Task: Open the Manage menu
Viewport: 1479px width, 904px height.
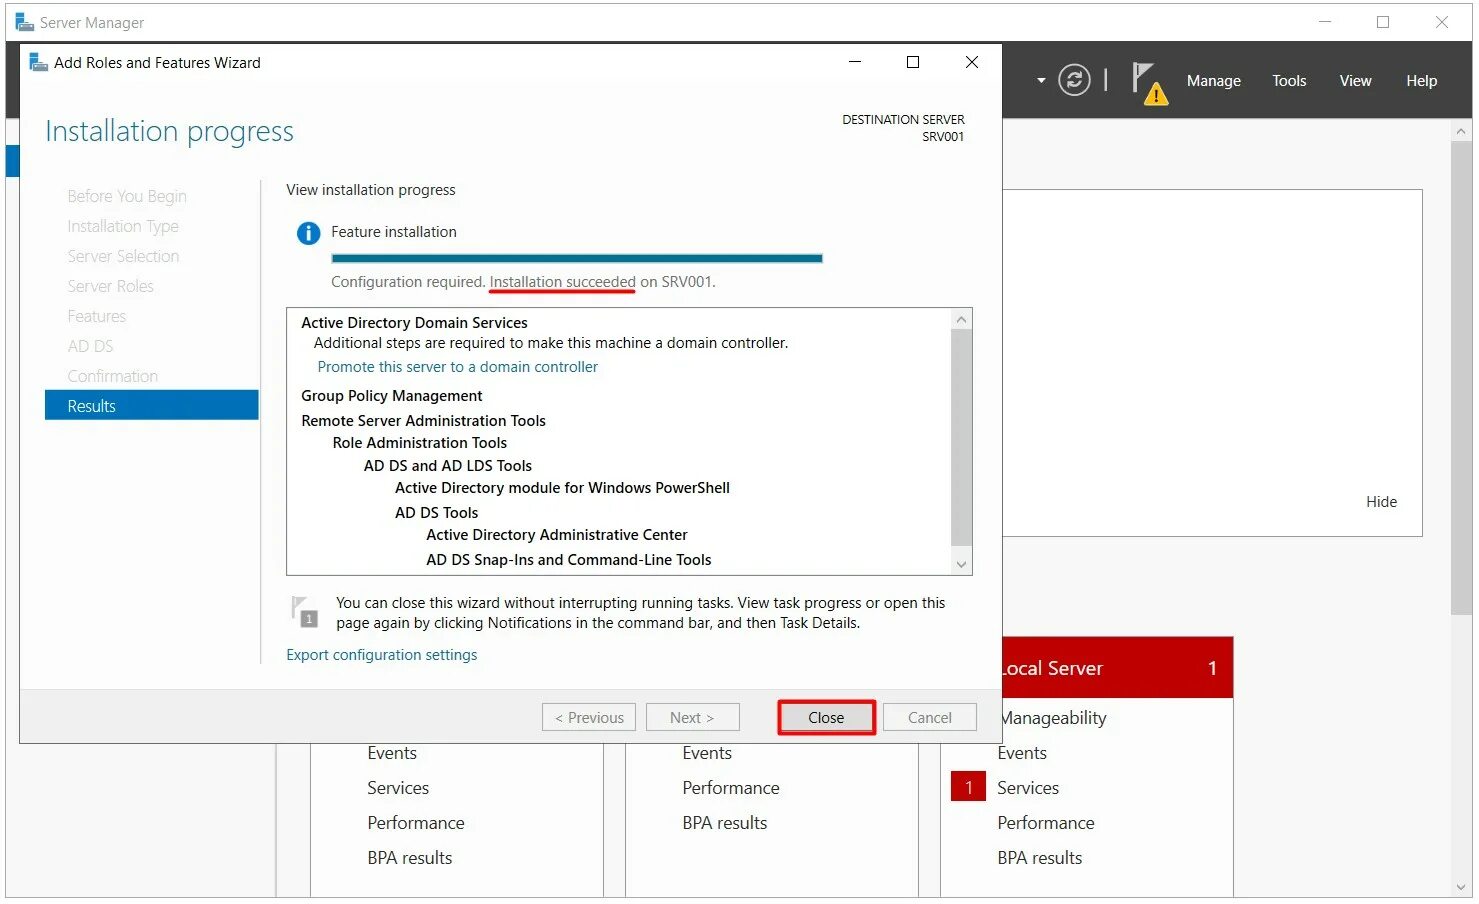Action: click(1213, 81)
